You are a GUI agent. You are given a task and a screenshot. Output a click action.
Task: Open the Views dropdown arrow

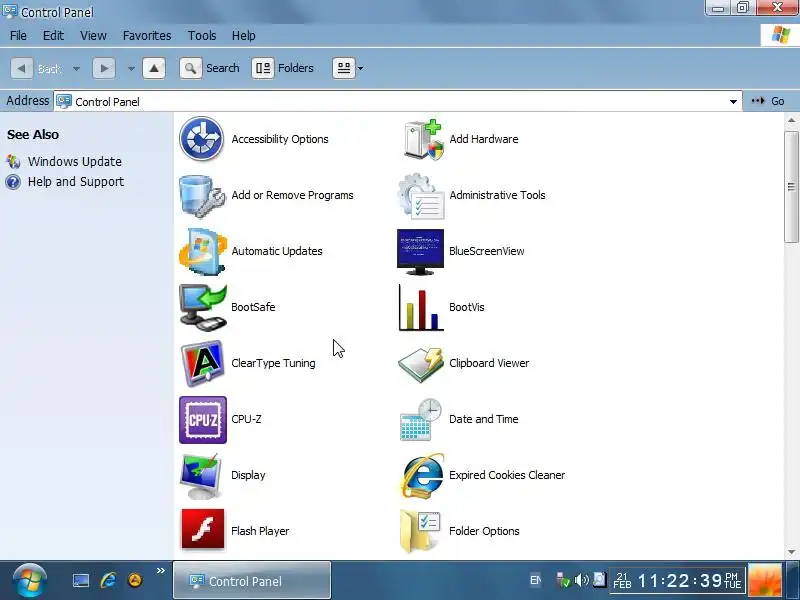point(360,68)
